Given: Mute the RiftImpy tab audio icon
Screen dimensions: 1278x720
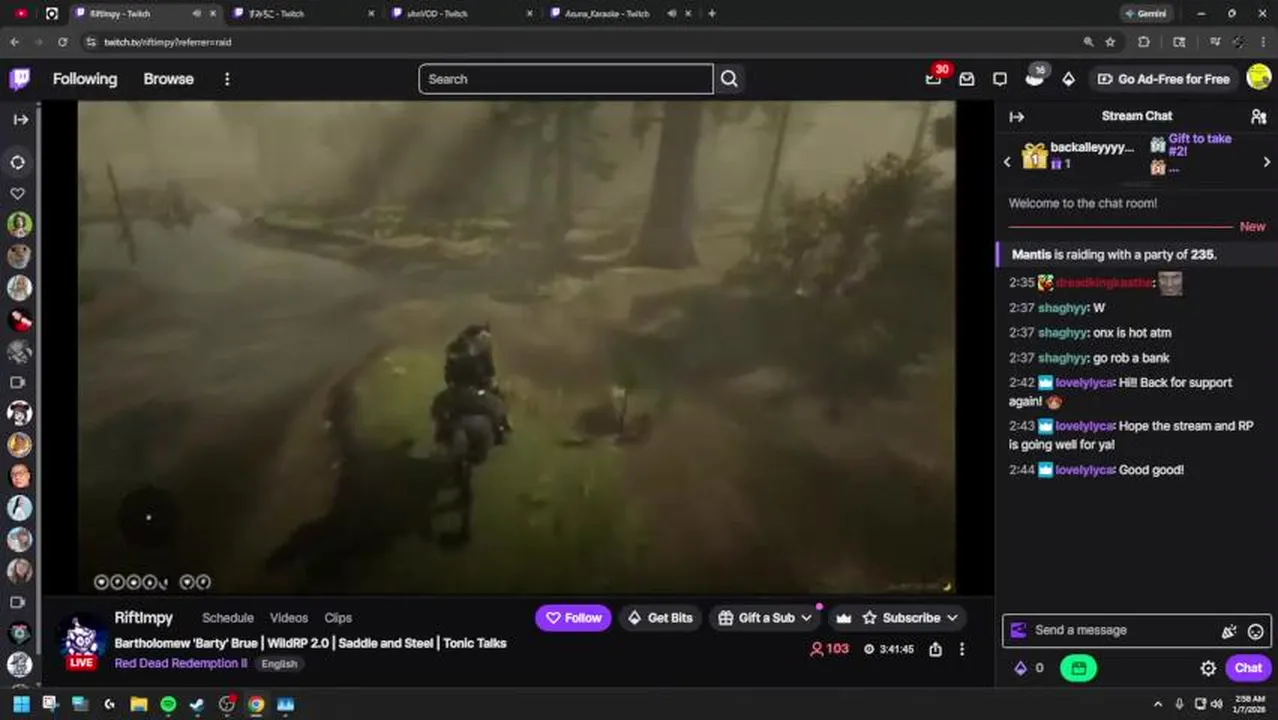Looking at the screenshot, I should (196, 14).
